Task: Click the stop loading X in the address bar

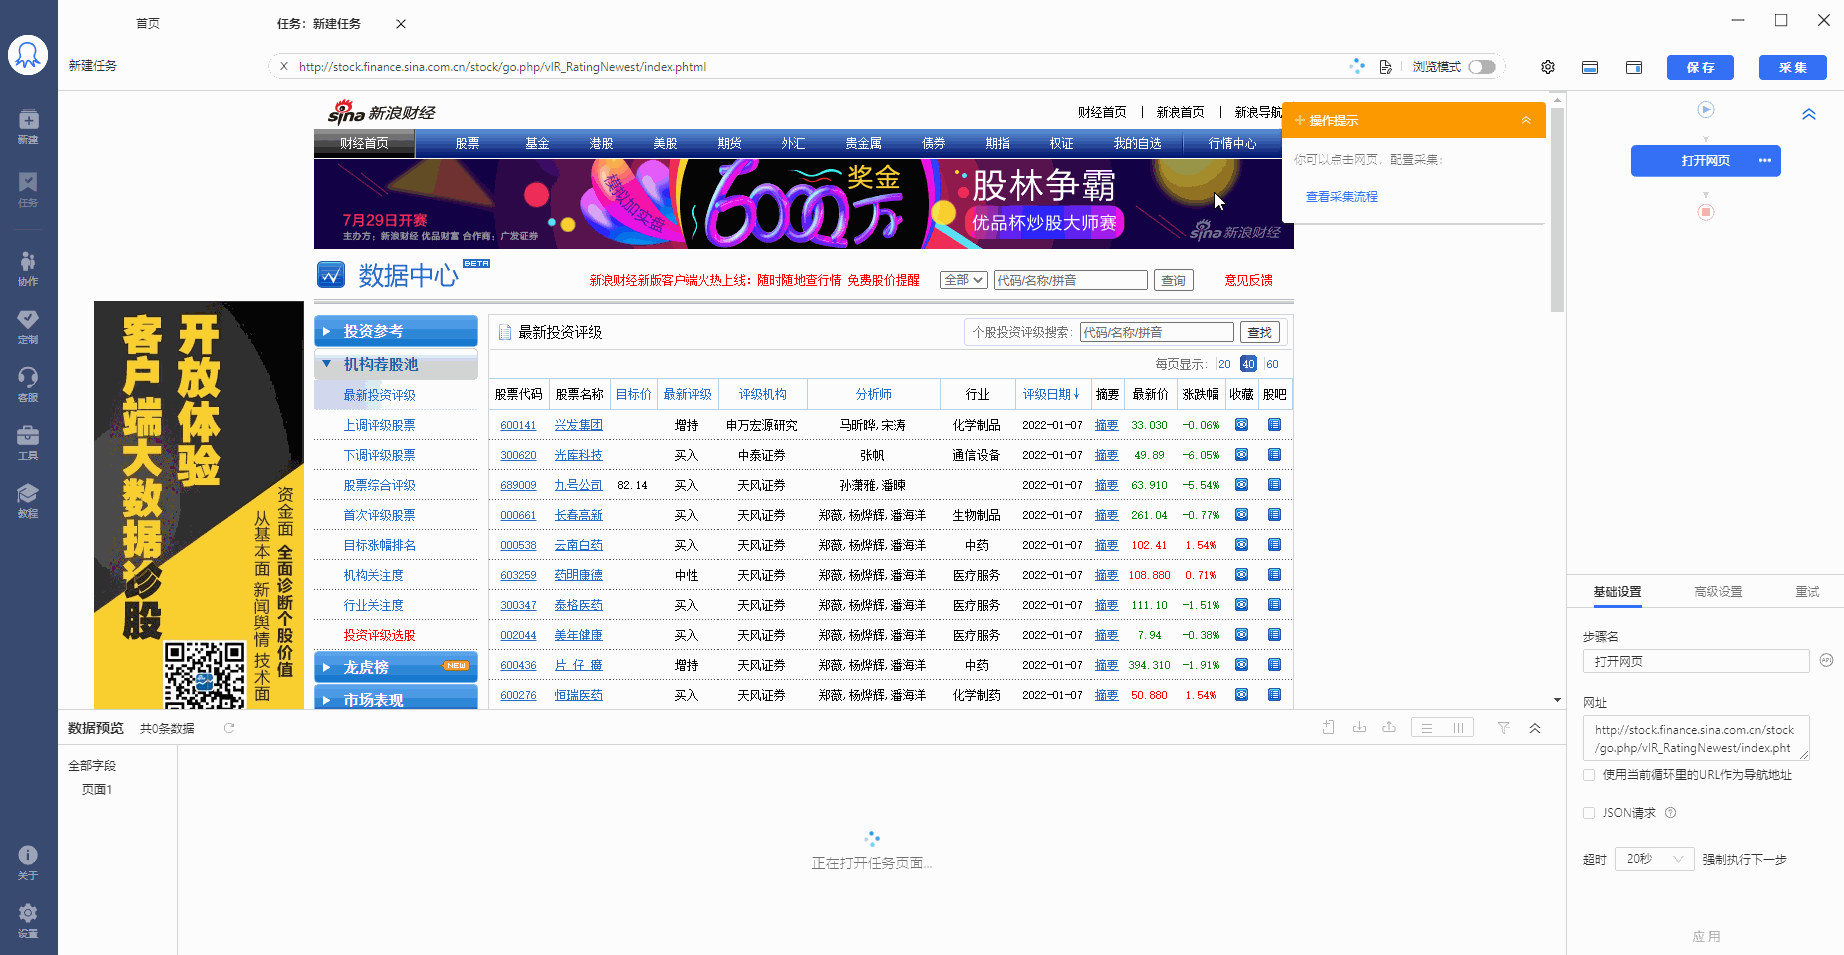Action: [284, 67]
